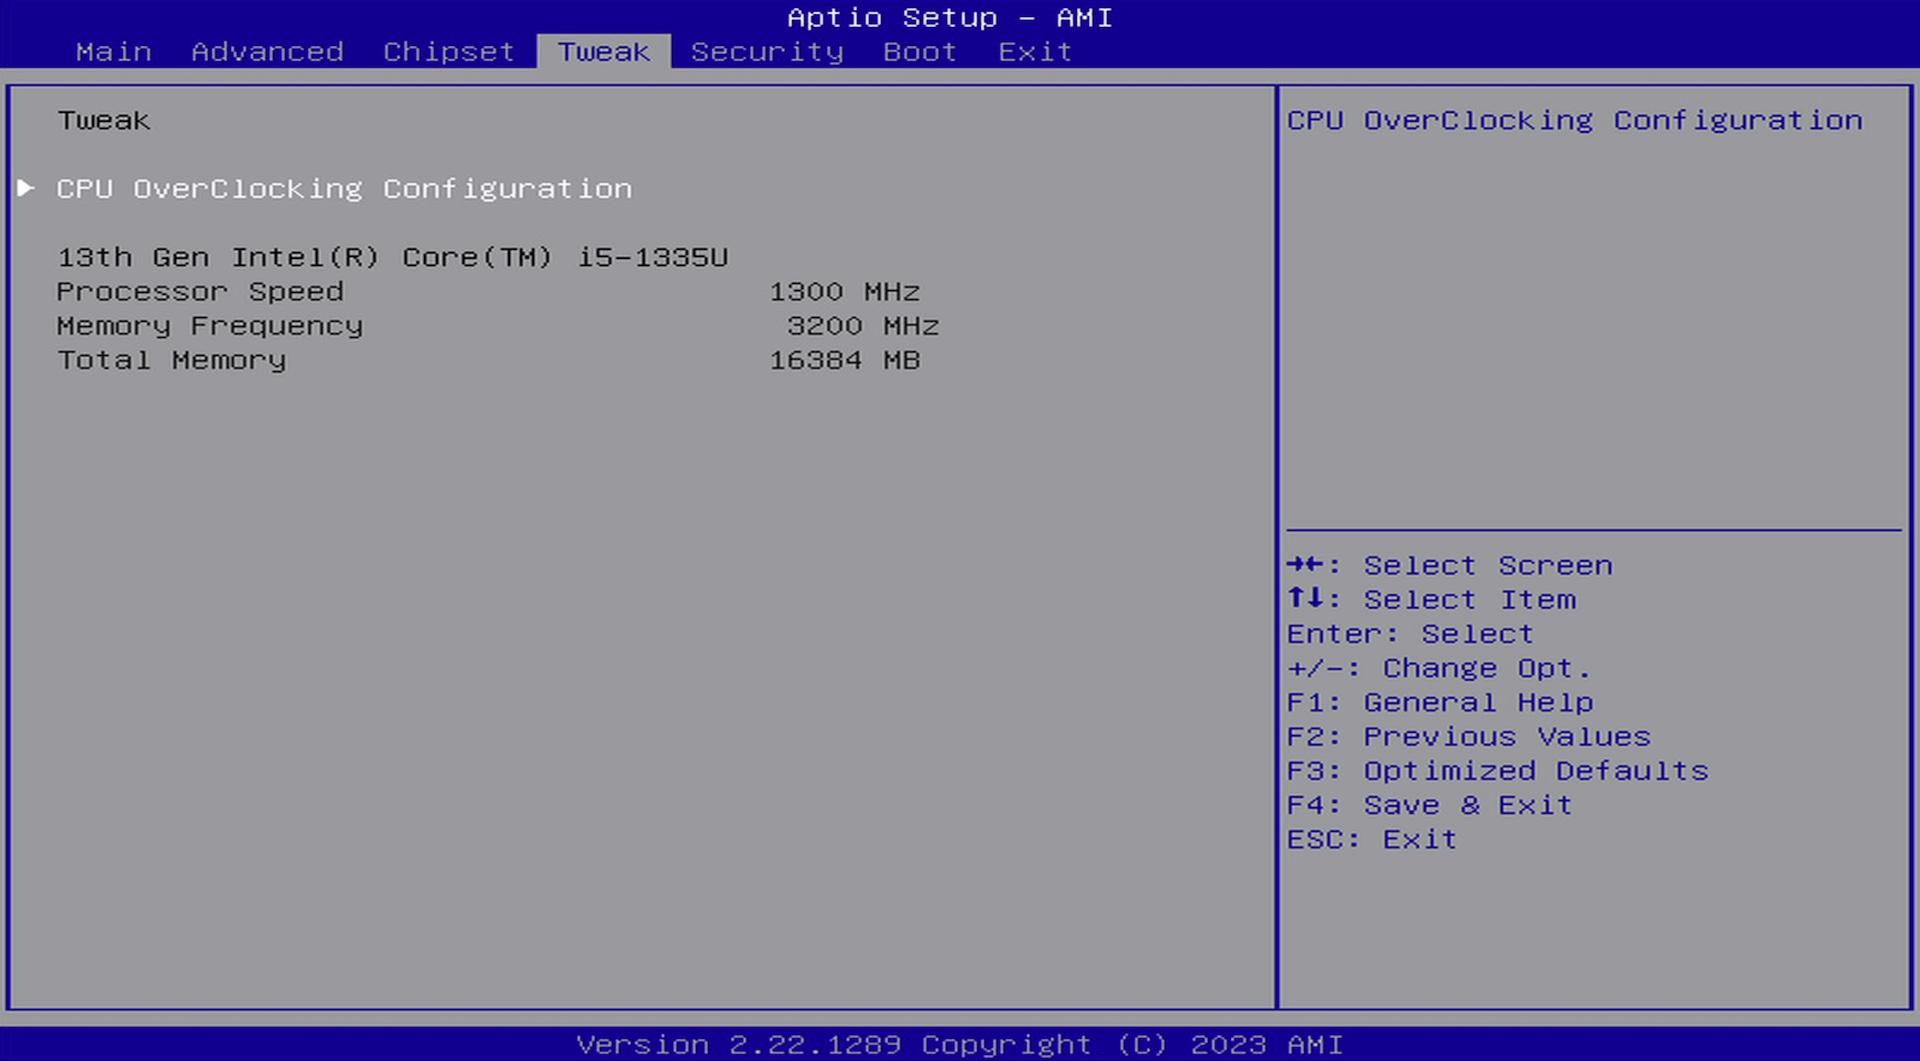
Task: Expand arrow beside CPU OverClocking Configuration
Action: [x=26, y=188]
